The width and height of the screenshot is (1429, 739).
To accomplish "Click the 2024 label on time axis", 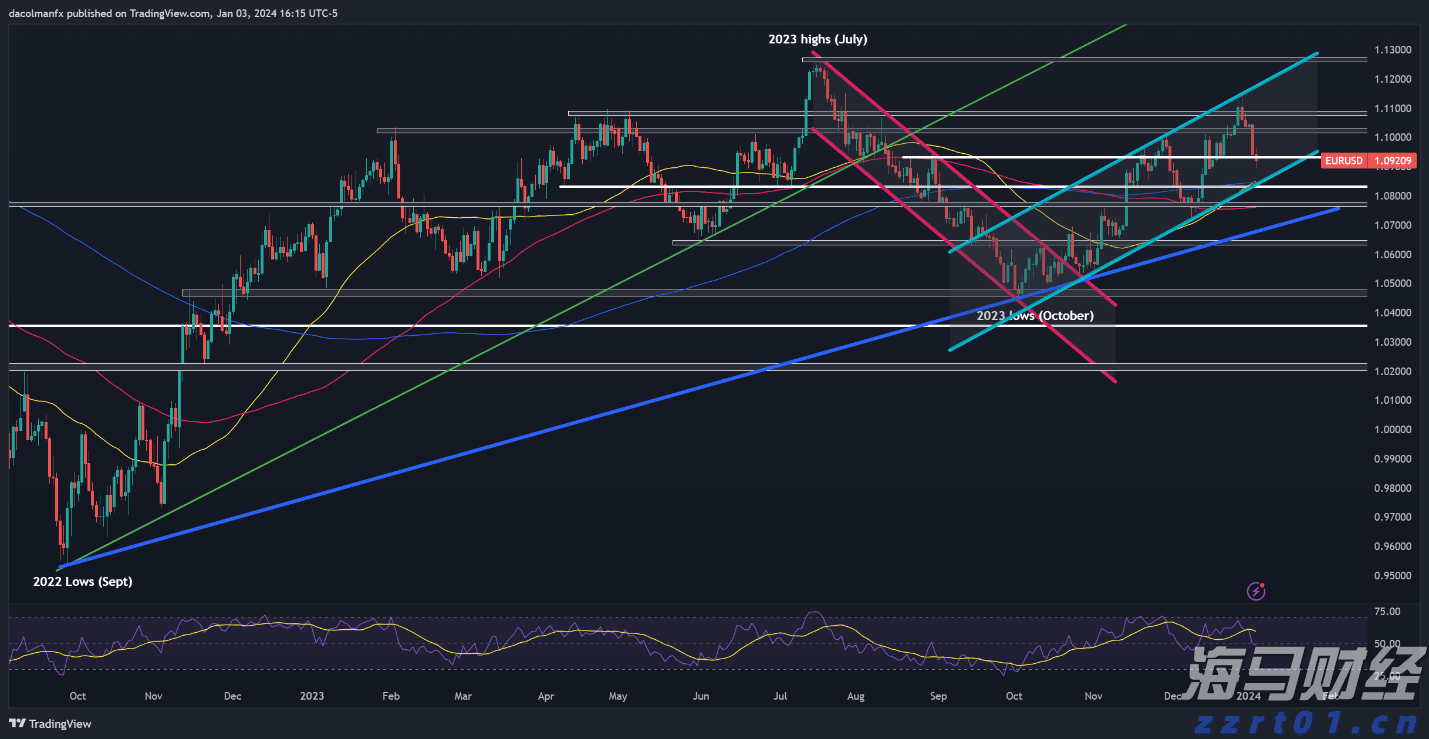I will click(x=1248, y=695).
